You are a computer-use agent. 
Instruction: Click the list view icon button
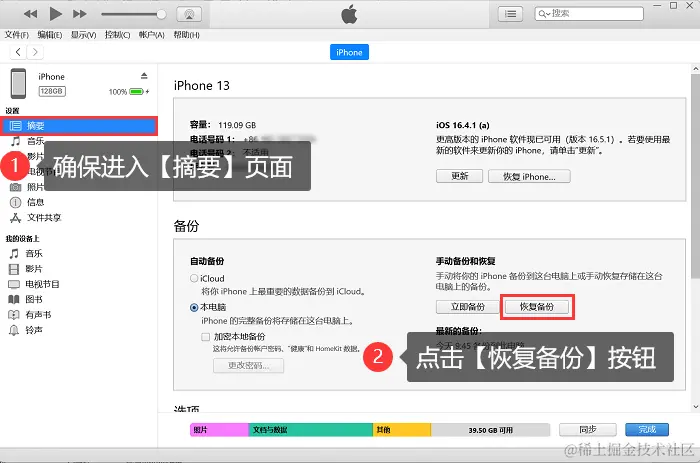tap(510, 14)
